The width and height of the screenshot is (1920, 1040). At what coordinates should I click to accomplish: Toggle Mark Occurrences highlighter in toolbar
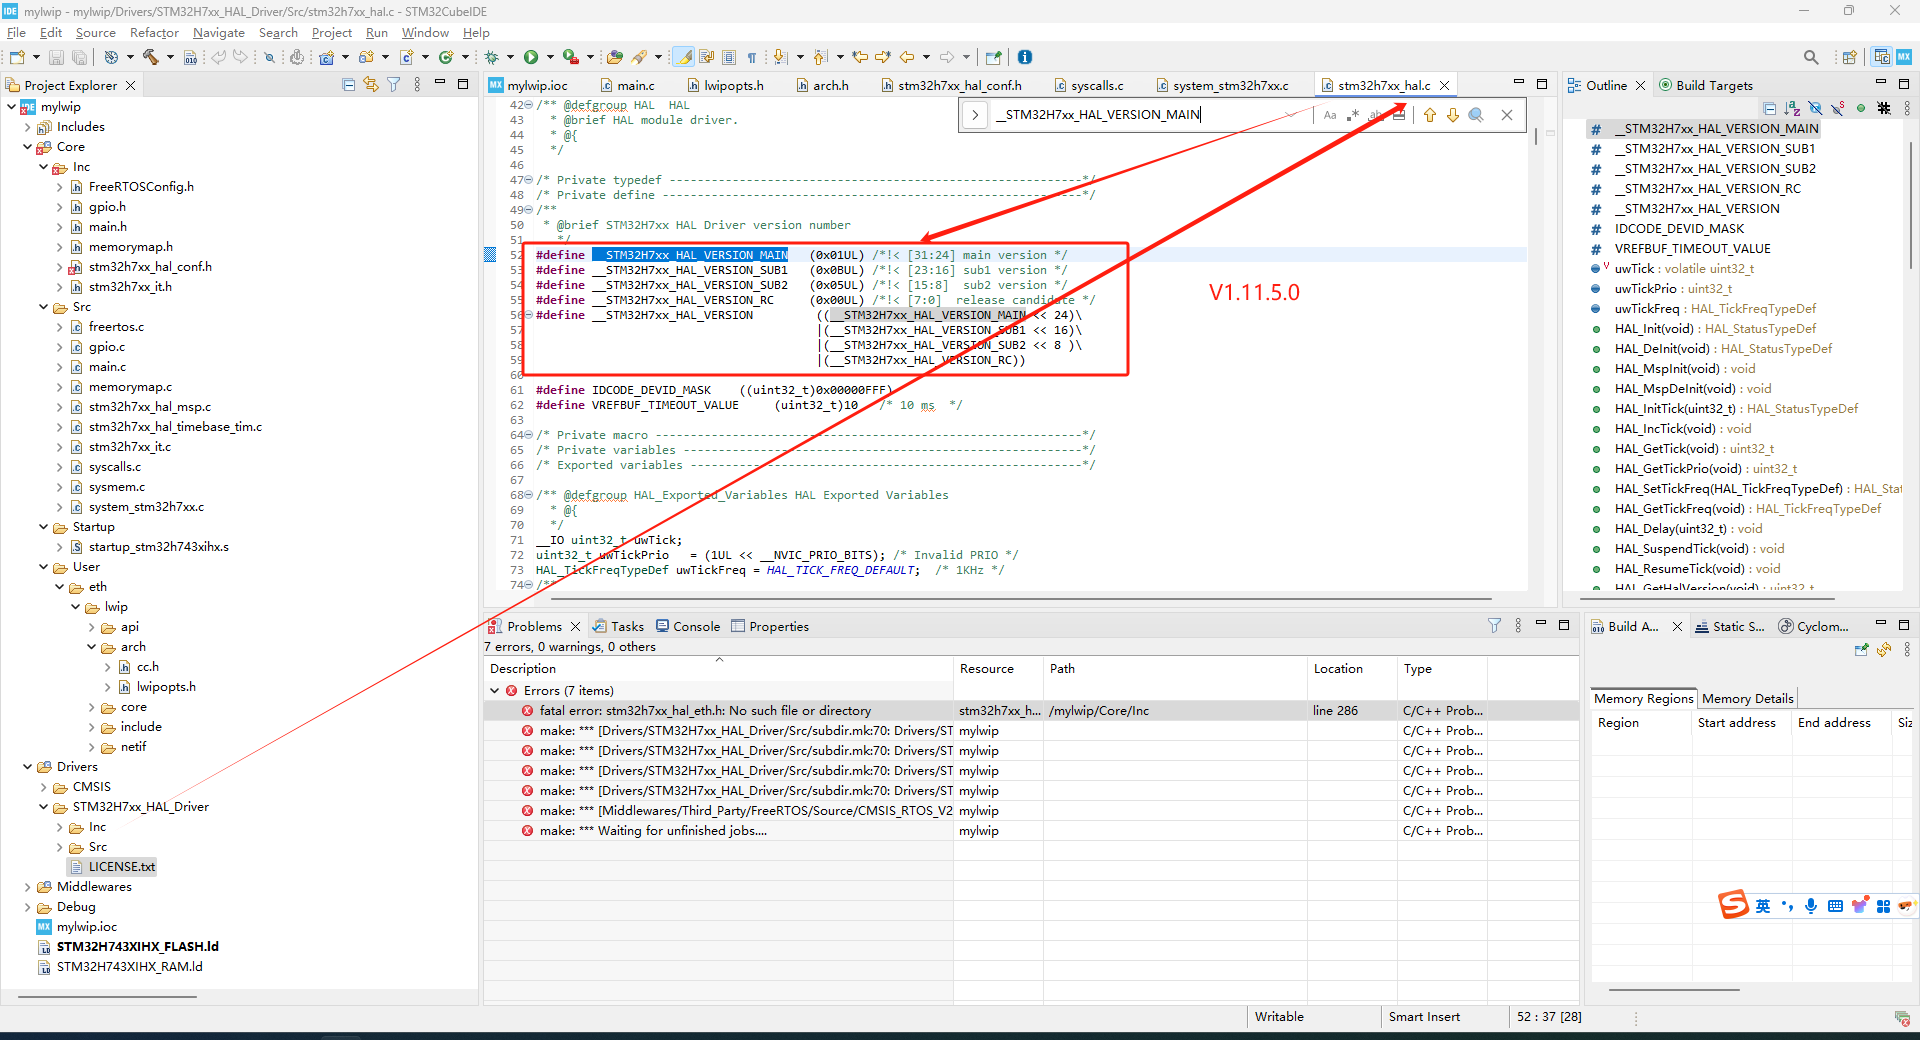tap(684, 57)
